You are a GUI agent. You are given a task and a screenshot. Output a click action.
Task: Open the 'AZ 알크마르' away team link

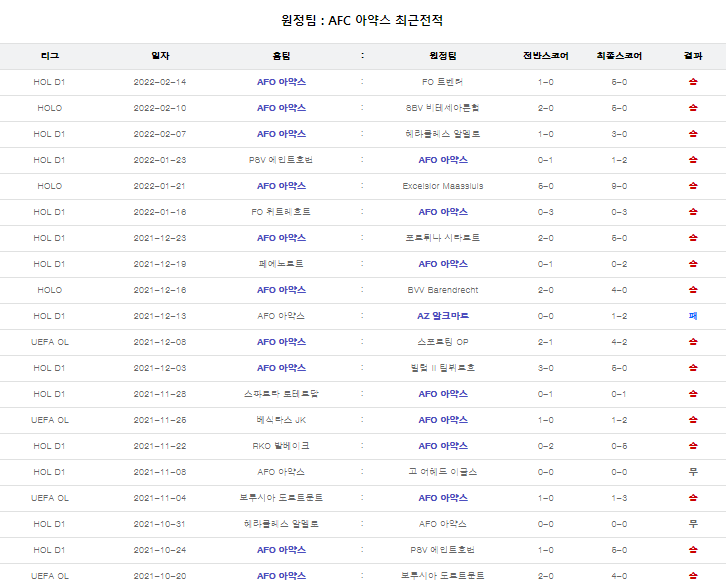point(443,316)
